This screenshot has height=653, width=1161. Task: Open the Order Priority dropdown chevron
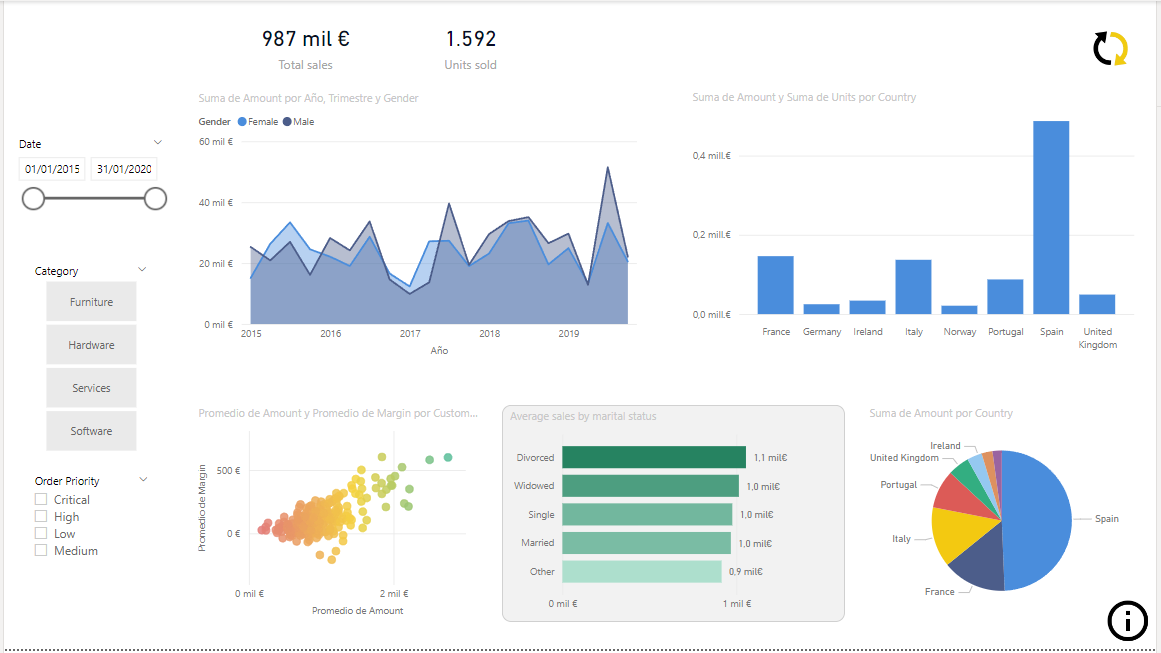(143, 480)
